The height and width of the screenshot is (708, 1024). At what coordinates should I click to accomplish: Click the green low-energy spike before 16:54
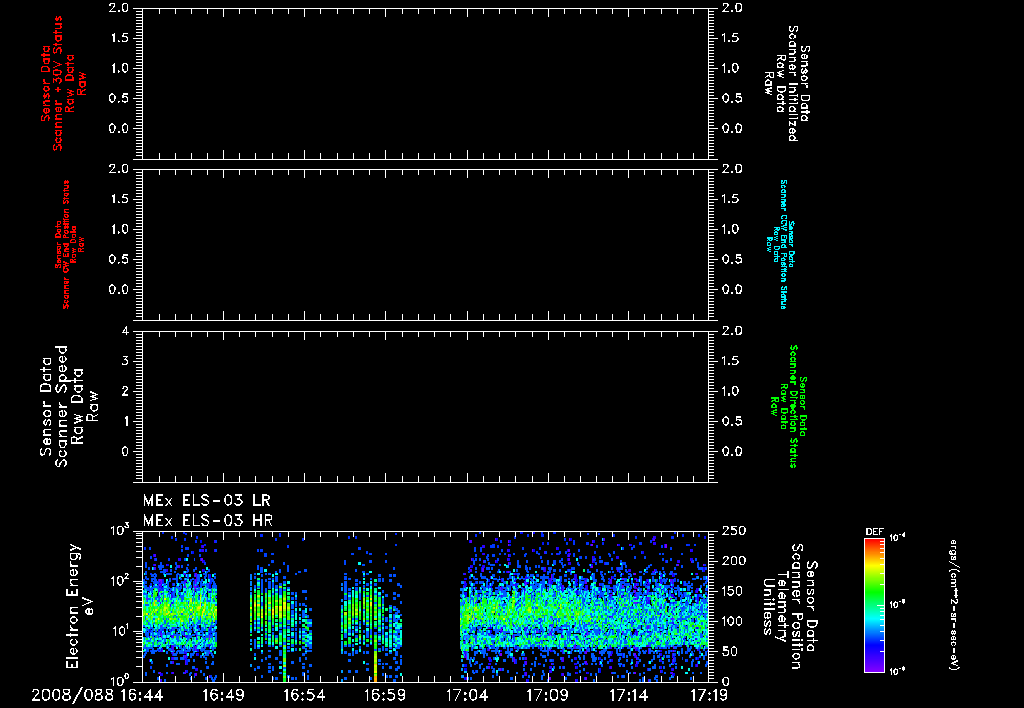point(285,666)
